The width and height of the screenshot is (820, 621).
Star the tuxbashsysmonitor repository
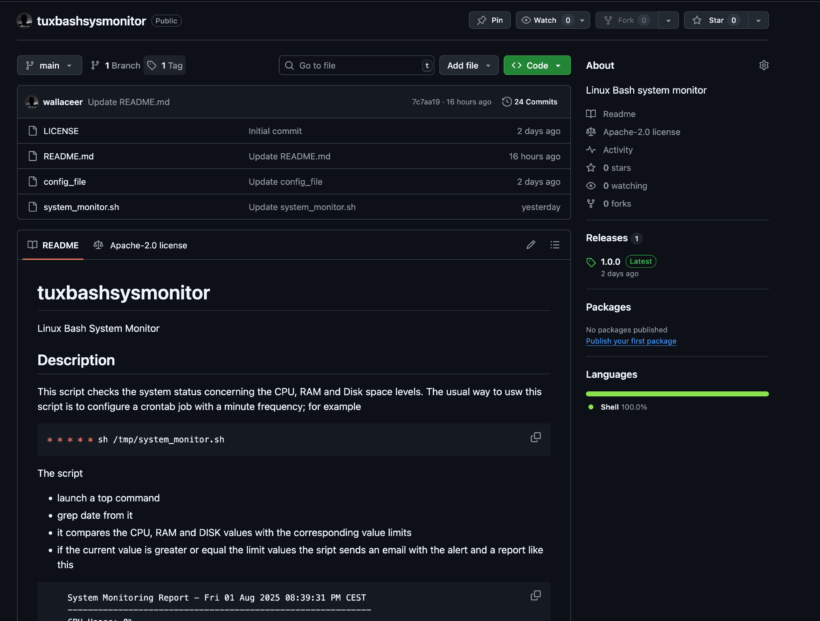pos(716,20)
